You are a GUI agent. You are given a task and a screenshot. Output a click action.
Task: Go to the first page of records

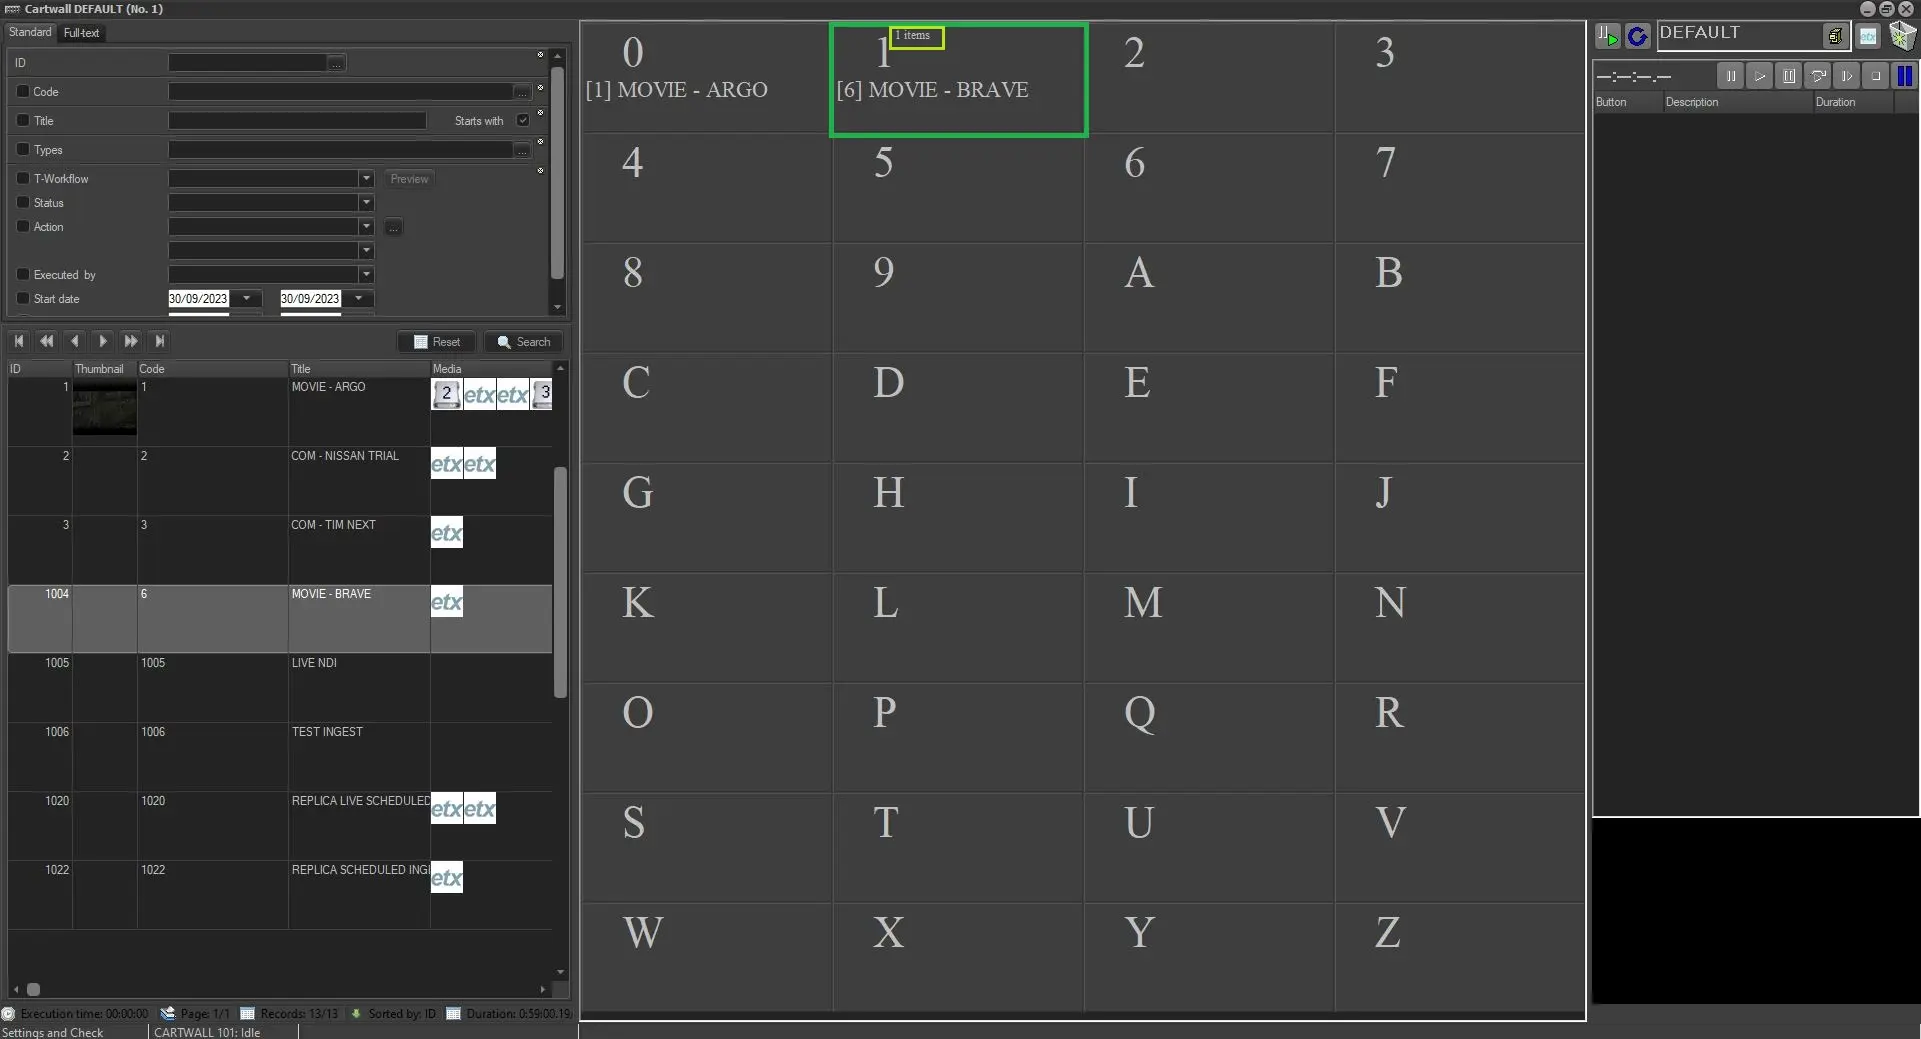click(x=19, y=341)
